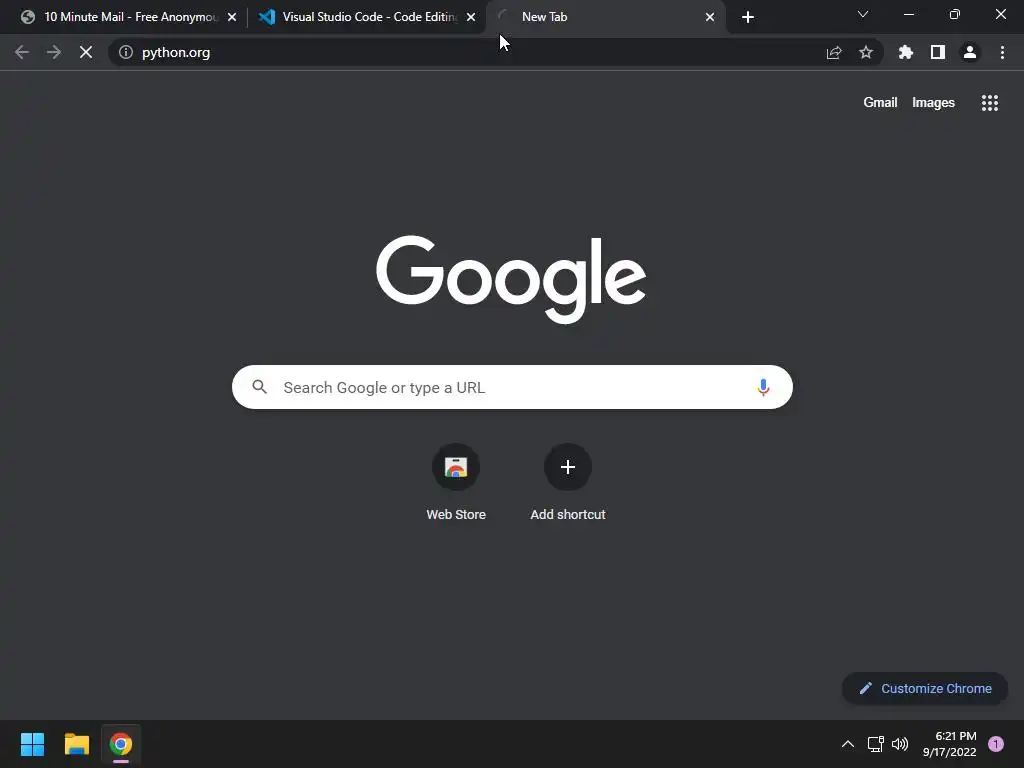Open network settings from tray
This screenshot has height=768, width=1024.
[x=875, y=744]
